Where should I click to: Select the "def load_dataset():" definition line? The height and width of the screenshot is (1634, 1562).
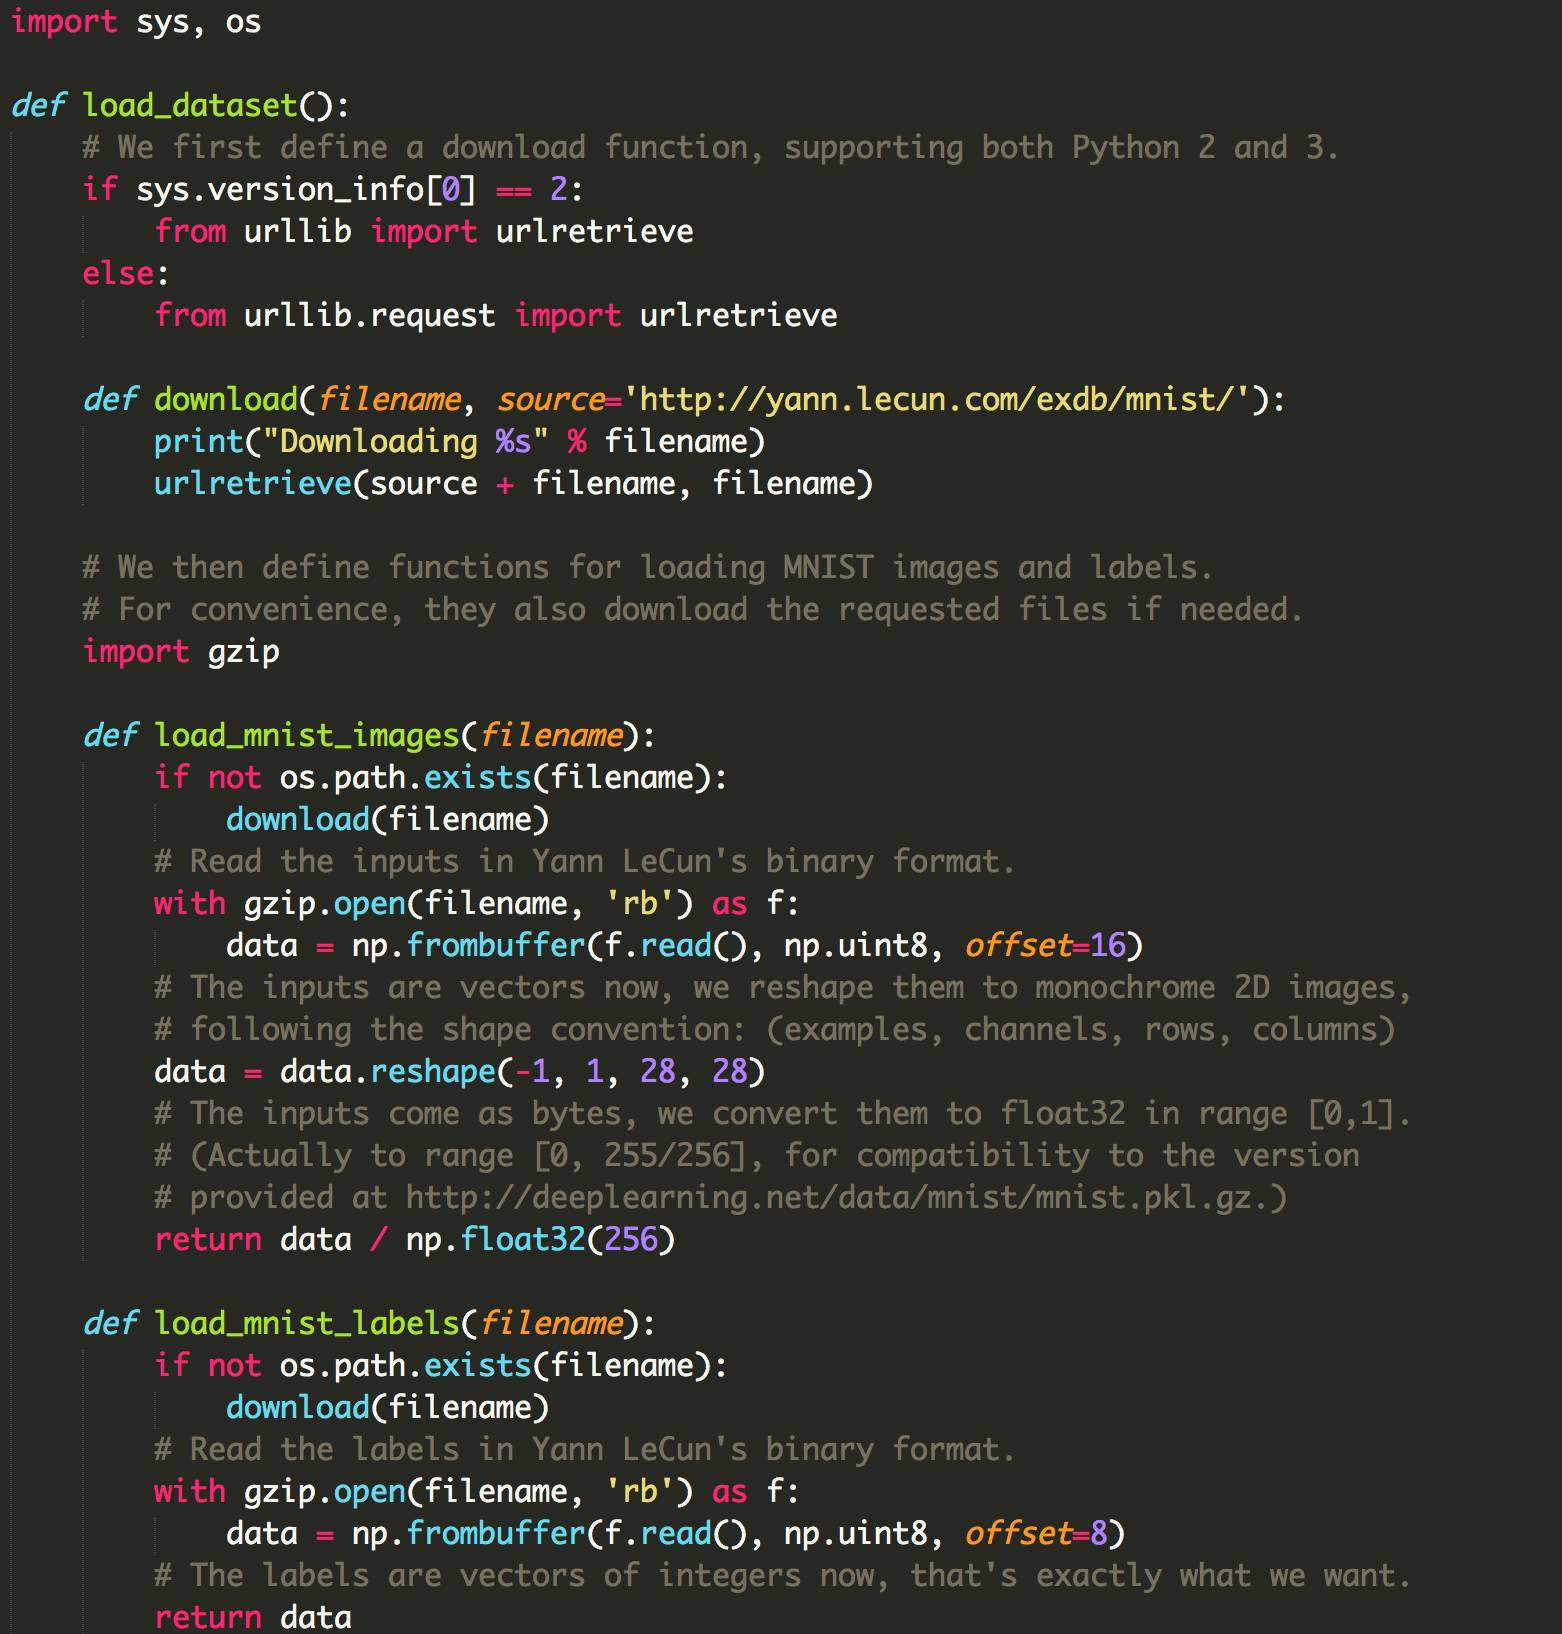180,105
